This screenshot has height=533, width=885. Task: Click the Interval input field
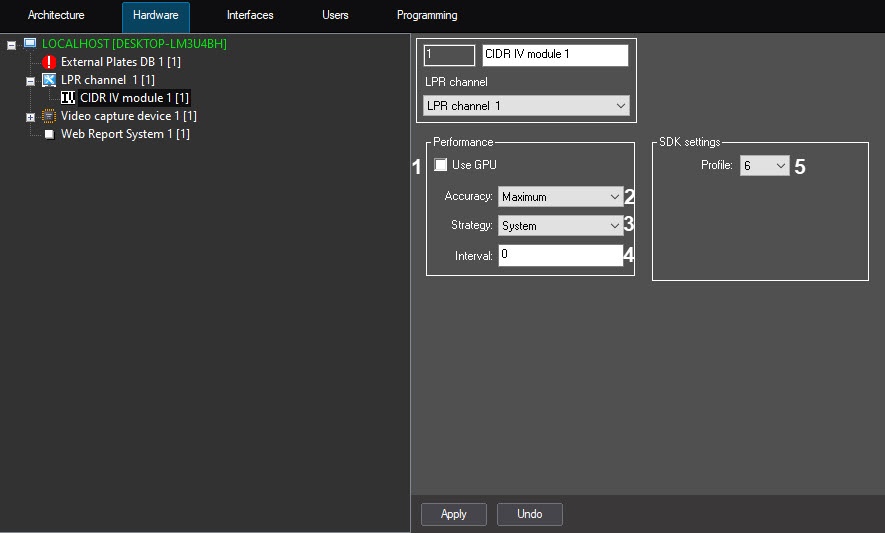pyautogui.click(x=560, y=256)
